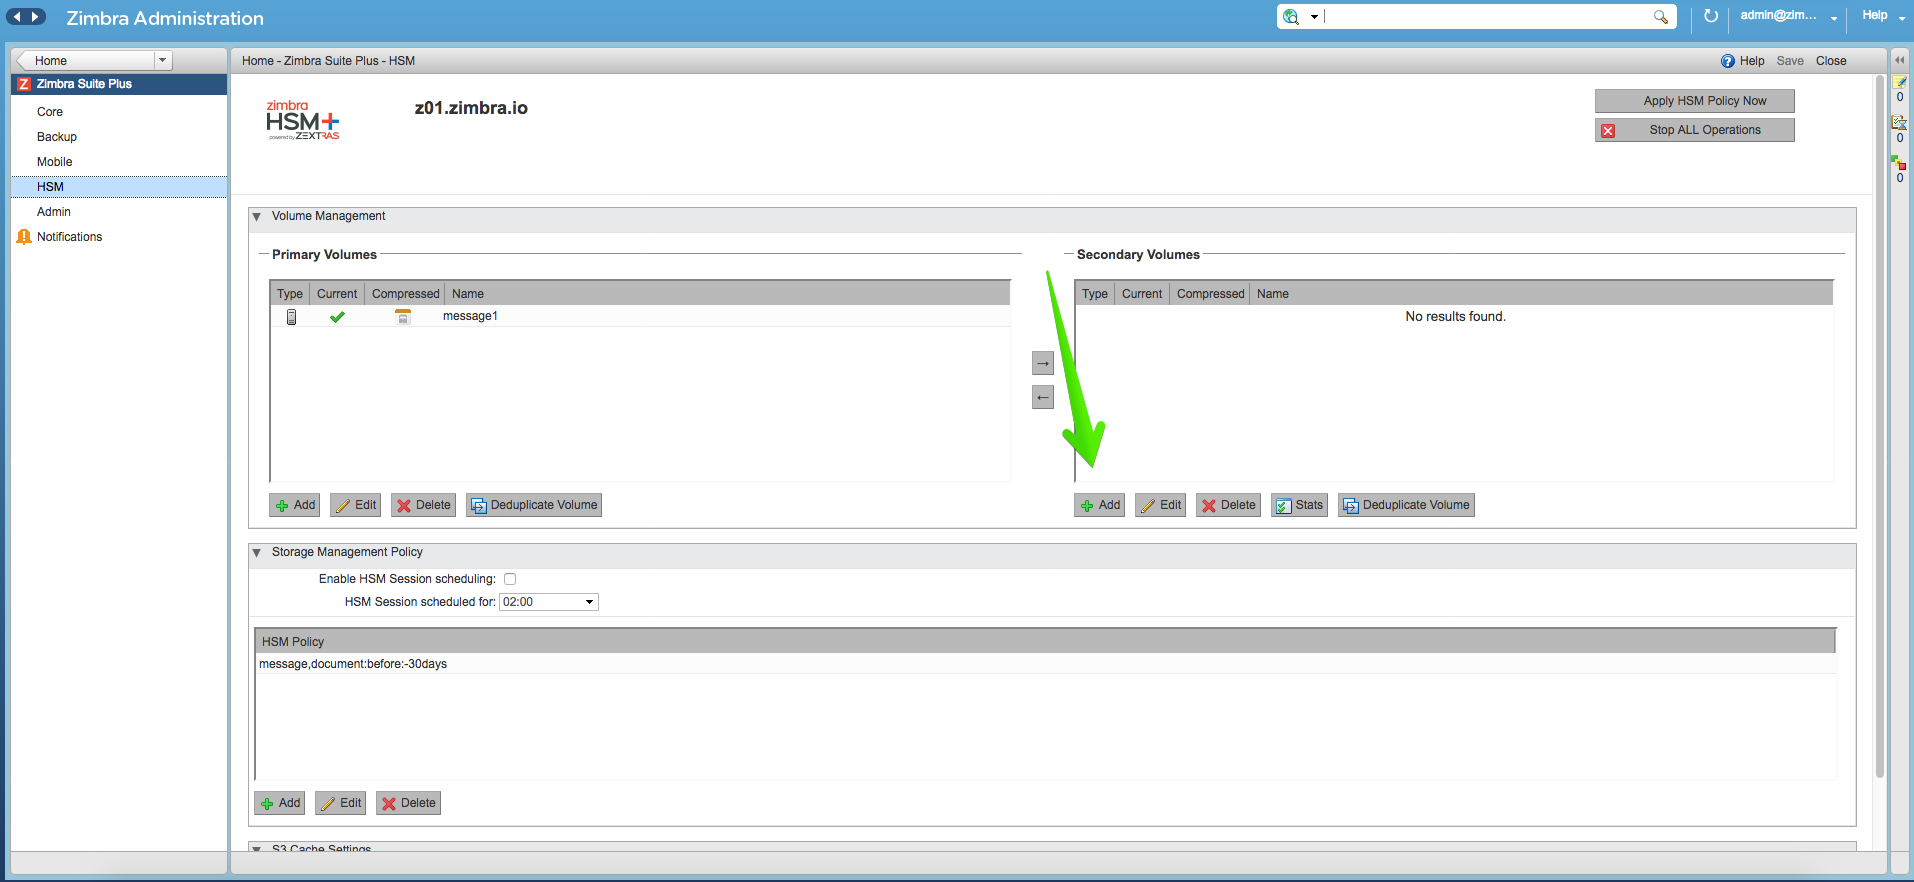This screenshot has height=882, width=1914.
Task: Sort primary volumes by Current column
Action: (337, 294)
